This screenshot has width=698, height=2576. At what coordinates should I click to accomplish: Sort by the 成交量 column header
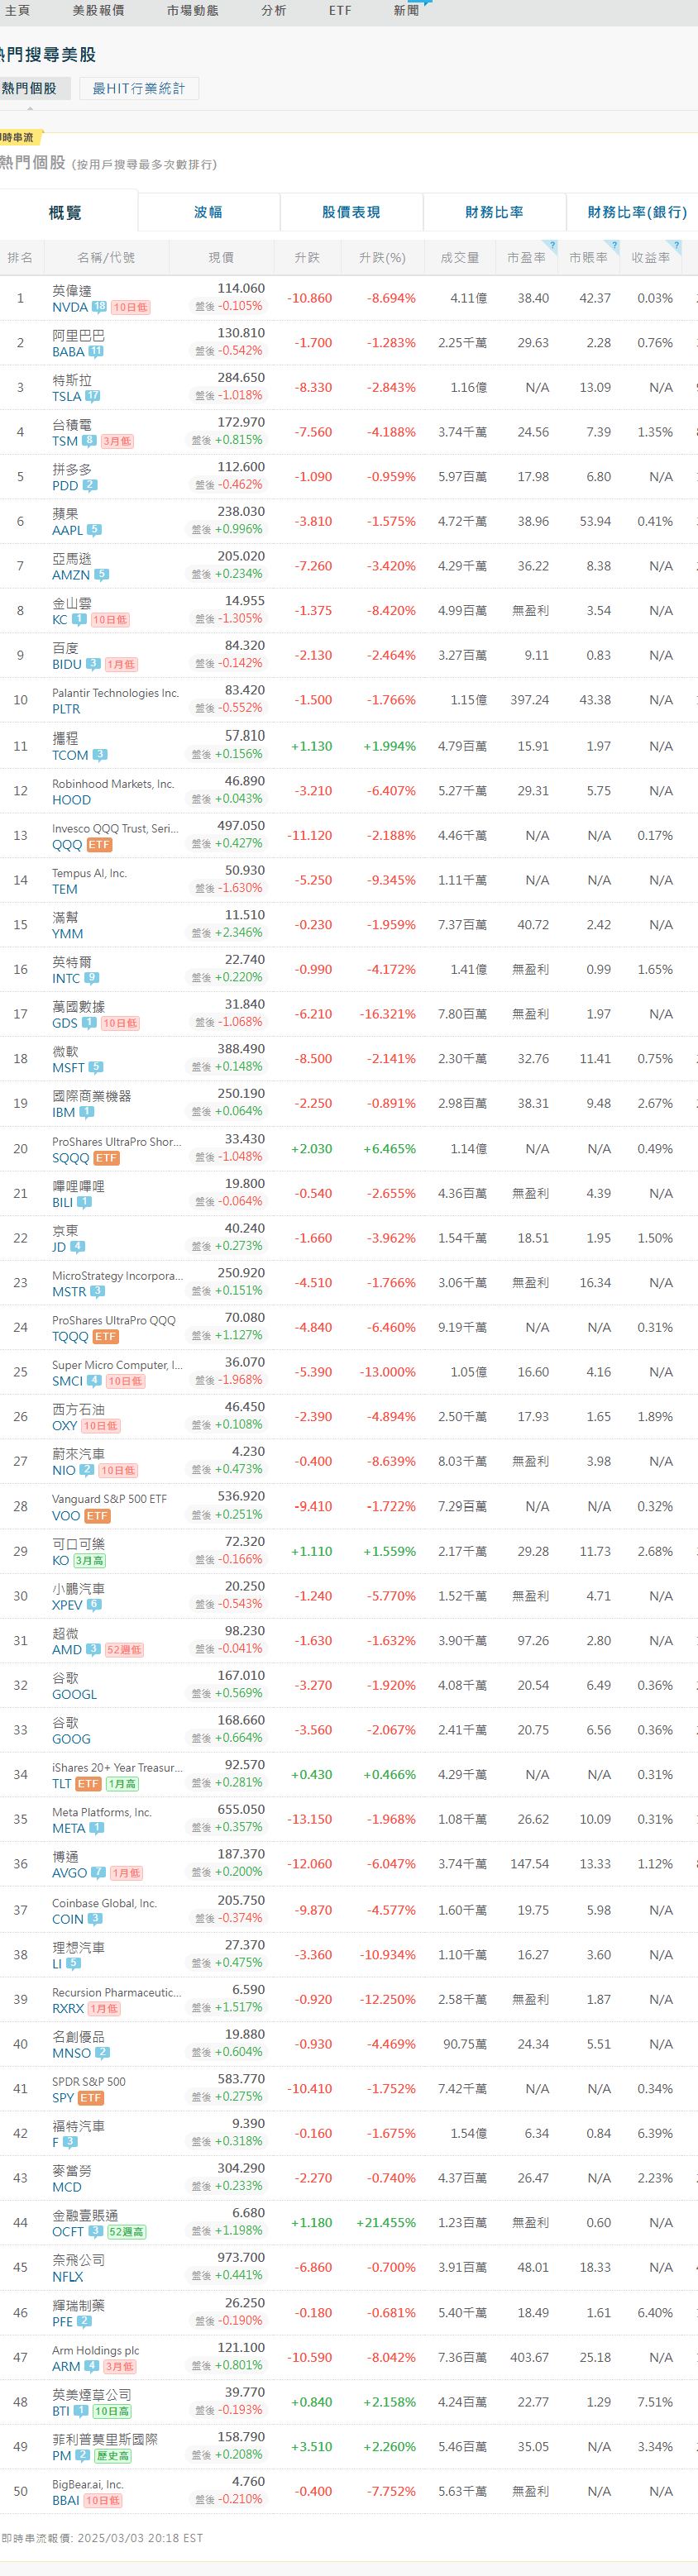click(460, 258)
